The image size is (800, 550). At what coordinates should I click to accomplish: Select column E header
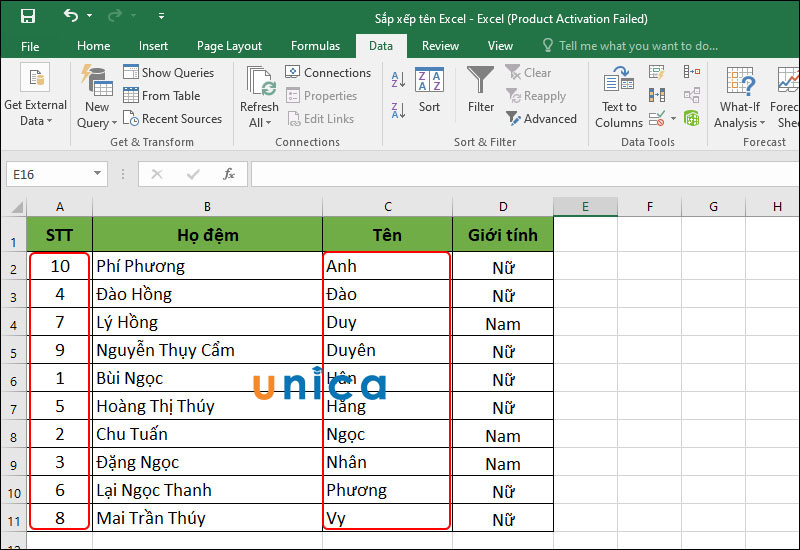(x=585, y=207)
